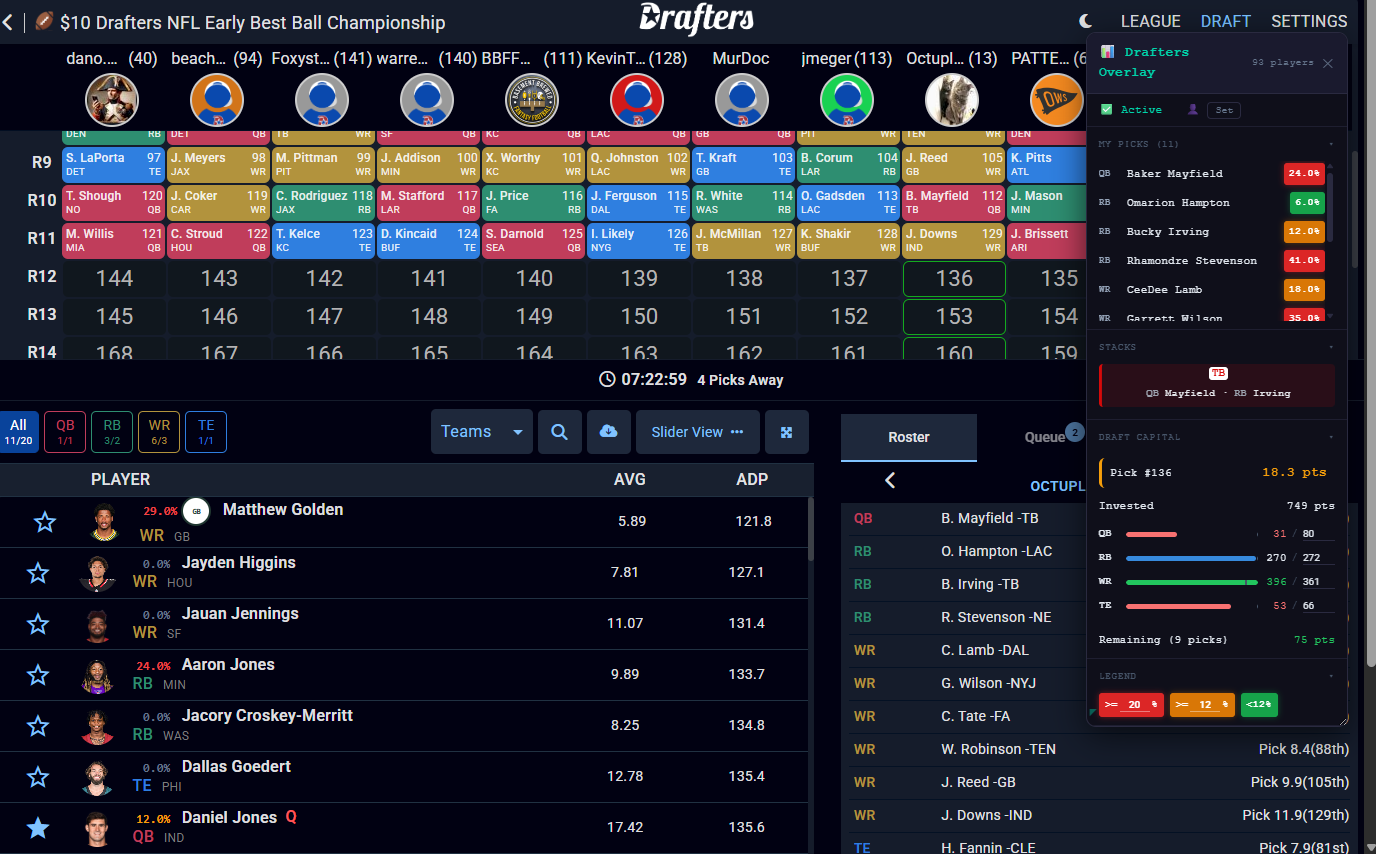Screen dimensions: 1376x854
Task: Click PATTE's orange pennant avatar
Action: (1057, 100)
